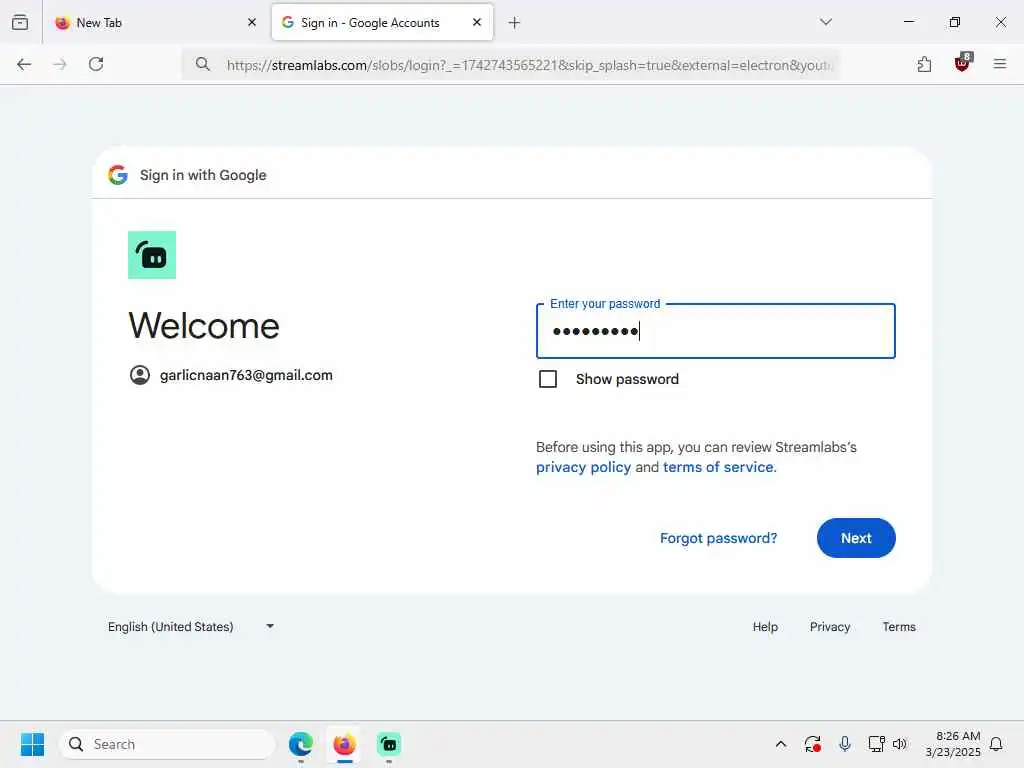Open the Terms footer link

point(899,627)
